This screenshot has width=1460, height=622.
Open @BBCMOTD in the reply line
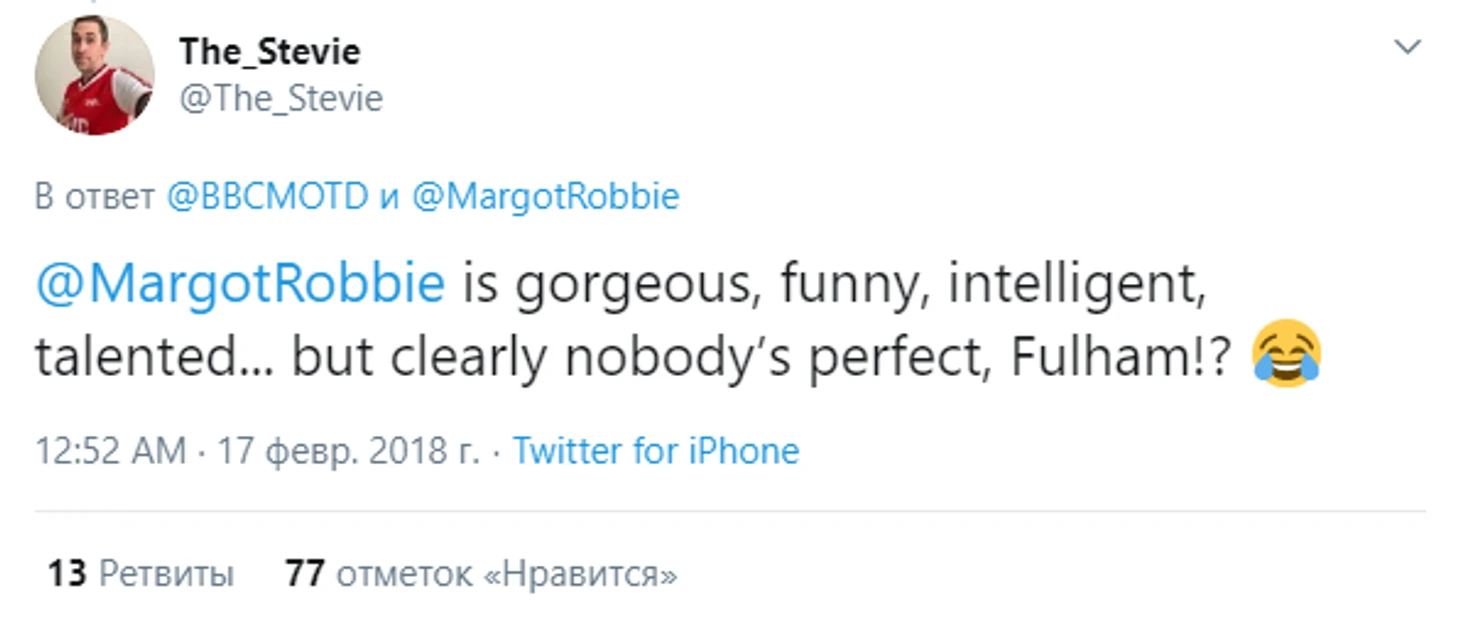266,196
